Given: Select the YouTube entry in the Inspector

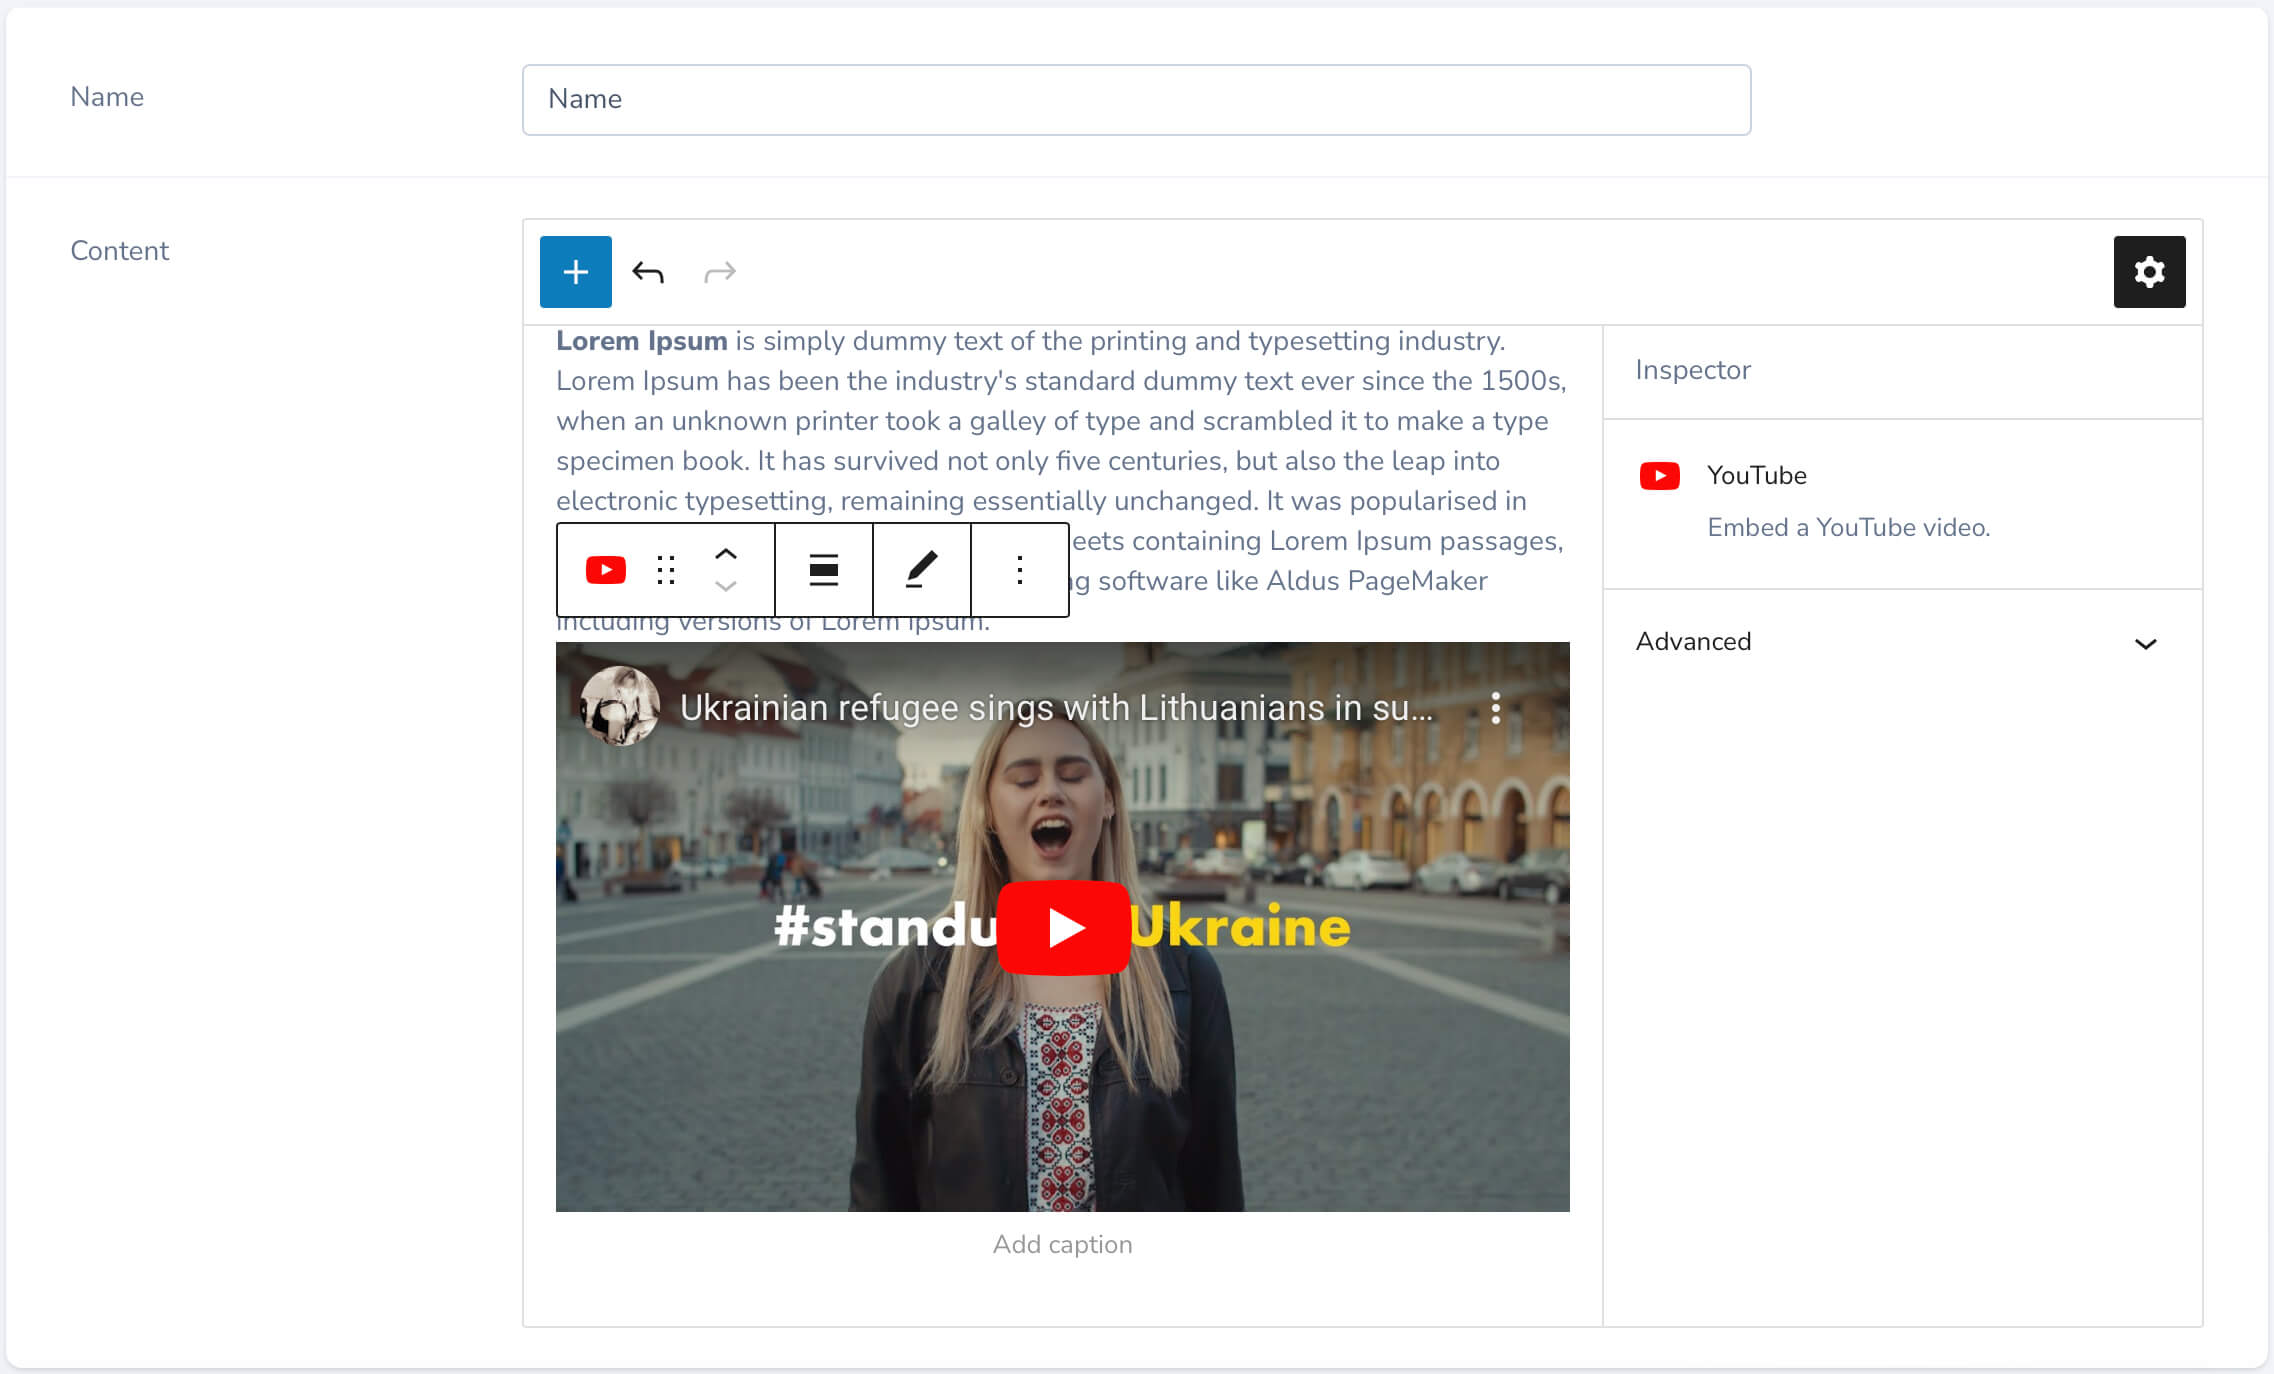Looking at the screenshot, I should click(x=1756, y=475).
